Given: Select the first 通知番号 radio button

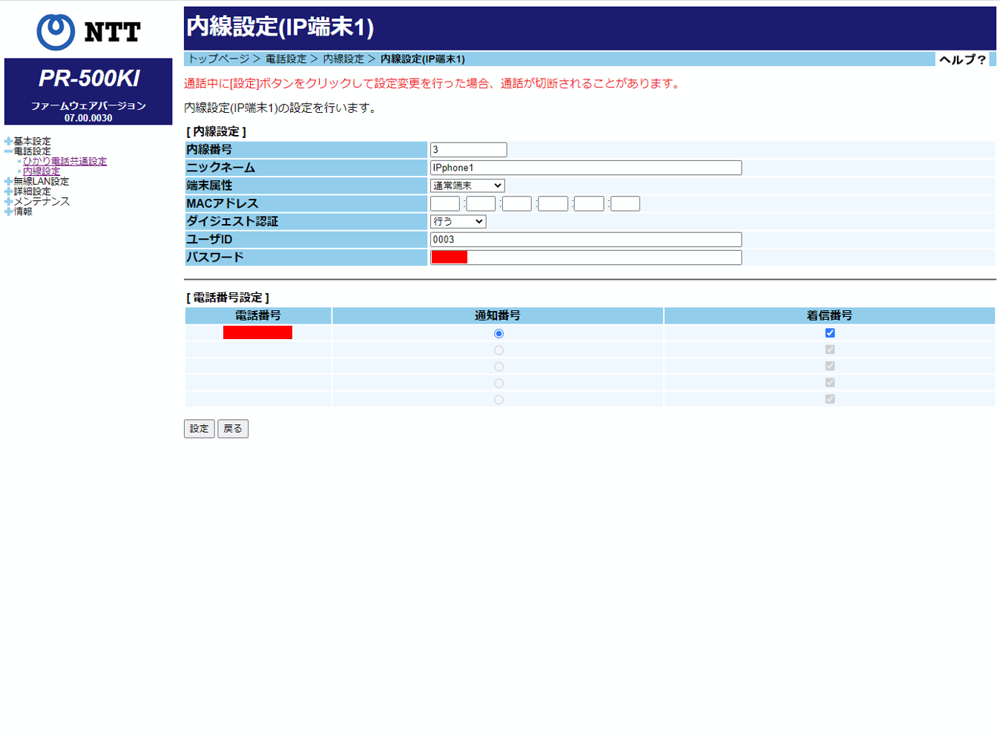Looking at the screenshot, I should (499, 334).
